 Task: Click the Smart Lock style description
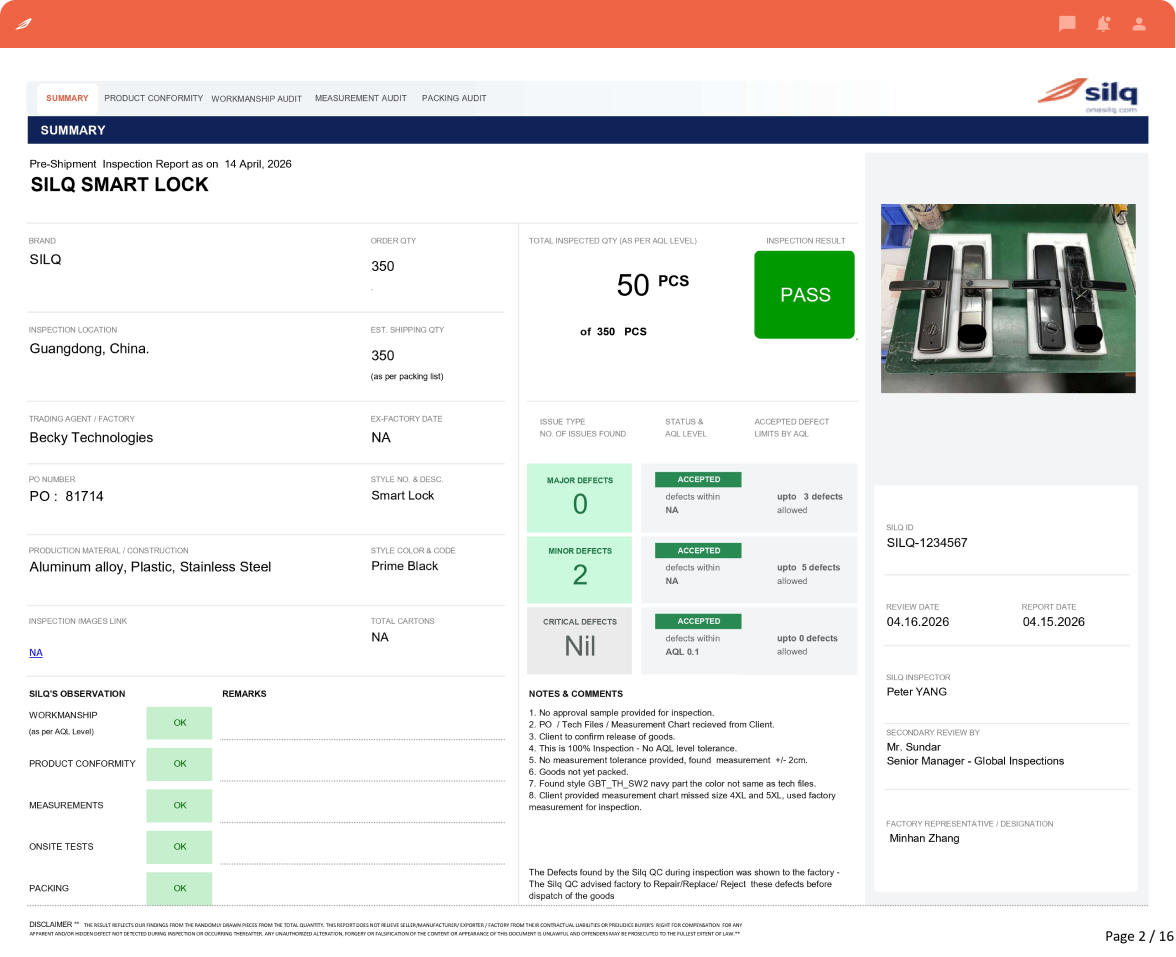click(x=403, y=496)
